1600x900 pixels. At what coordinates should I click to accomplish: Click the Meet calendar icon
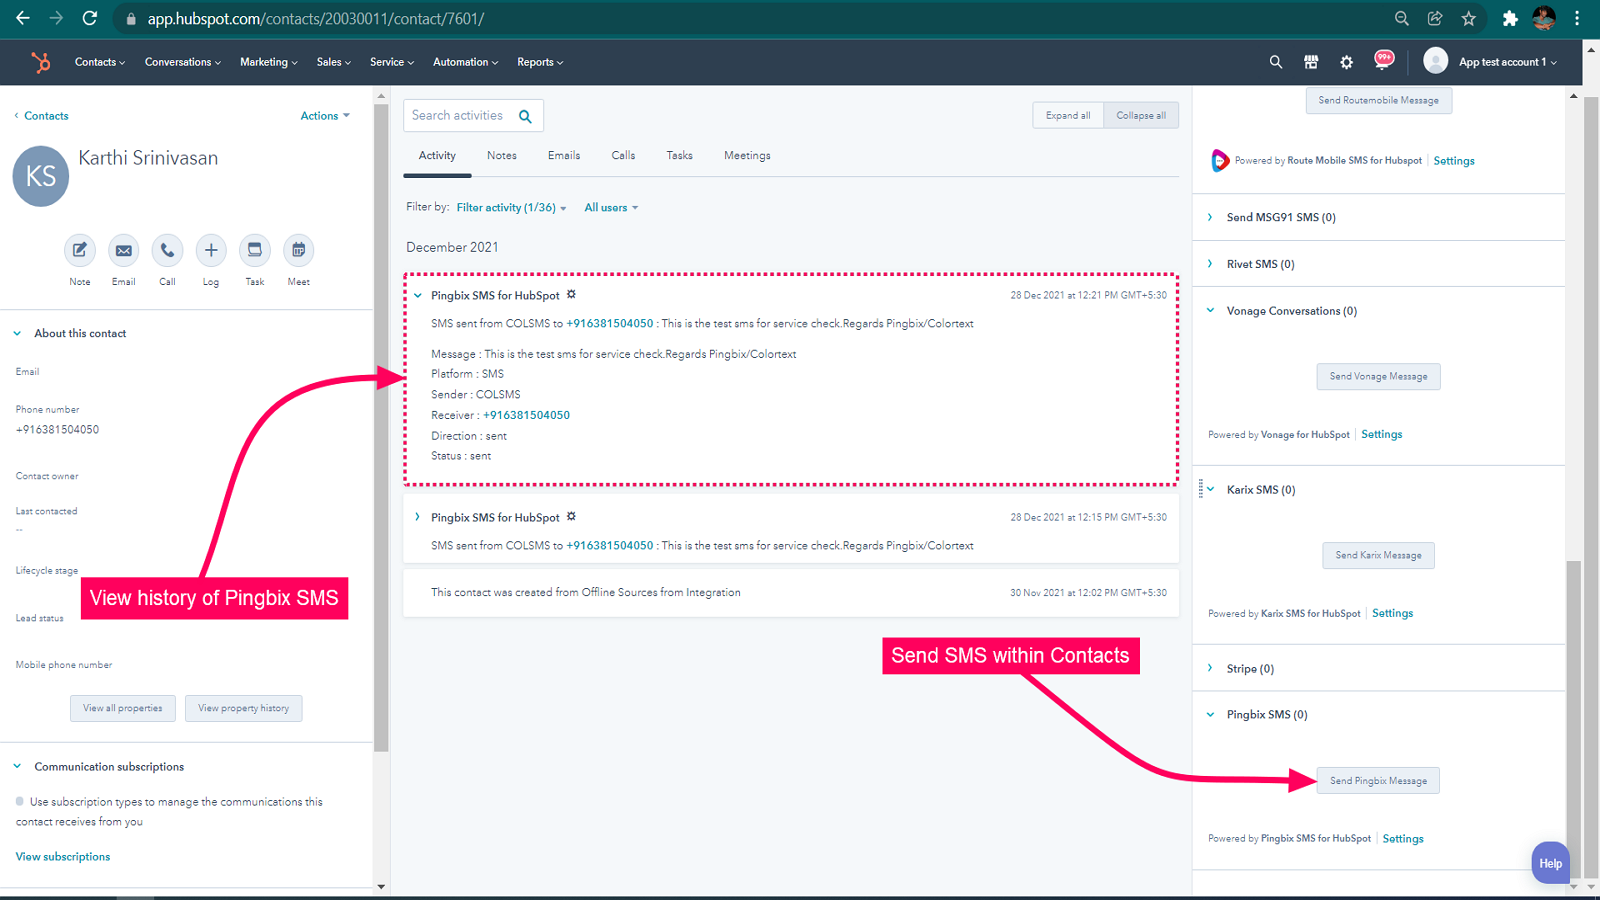298,250
